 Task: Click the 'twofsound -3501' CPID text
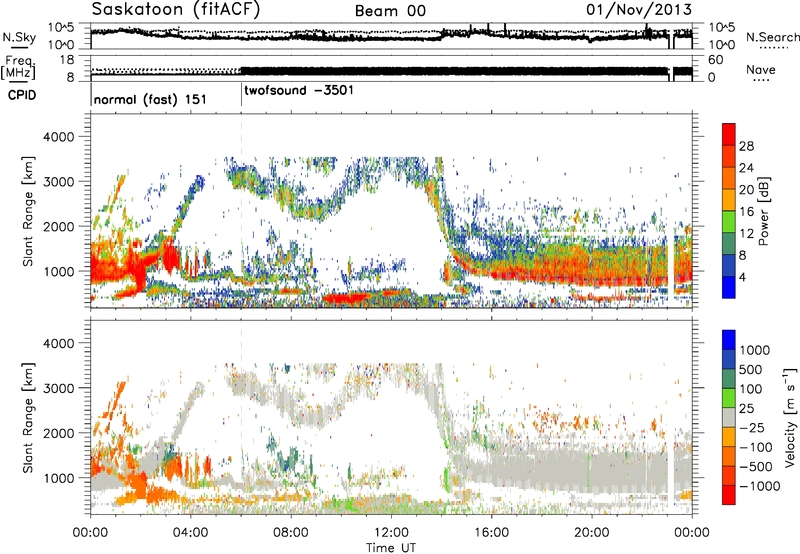(x=298, y=91)
